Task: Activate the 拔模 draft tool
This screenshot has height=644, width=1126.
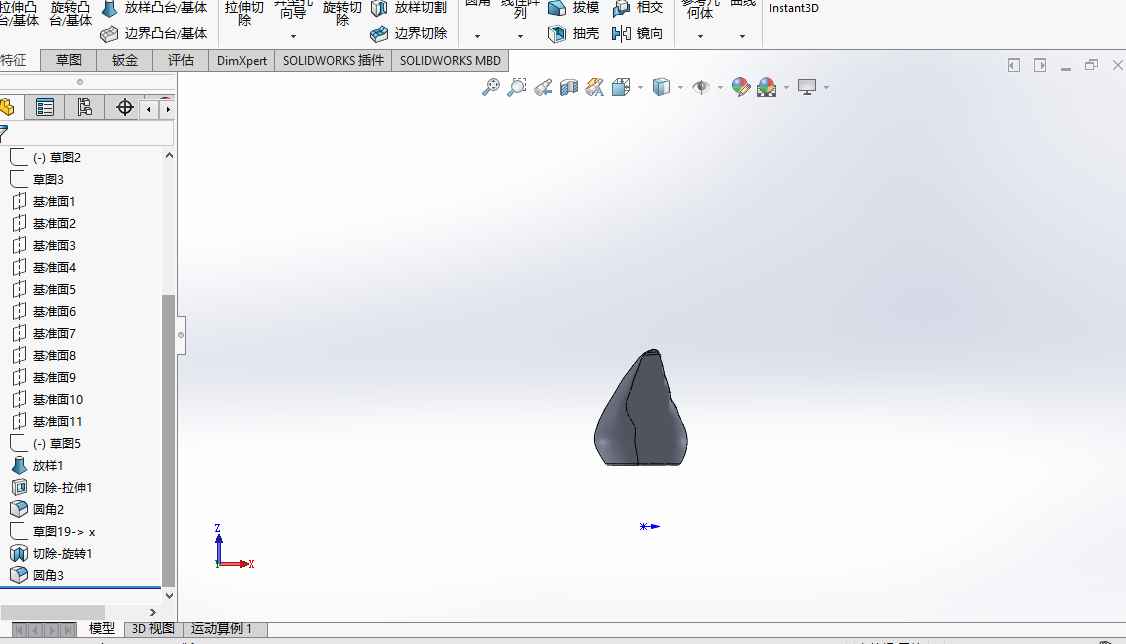Action: 573,9
